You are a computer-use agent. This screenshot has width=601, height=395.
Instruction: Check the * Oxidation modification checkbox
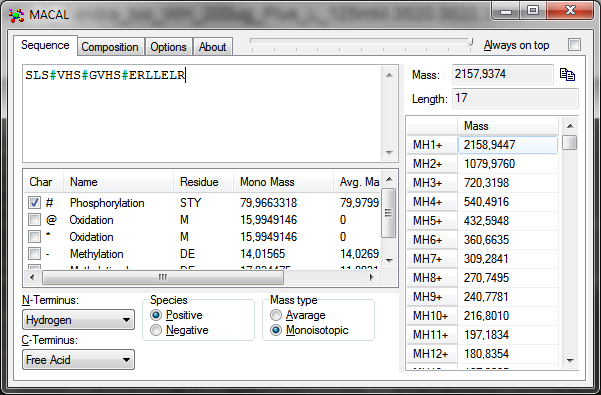tap(34, 237)
